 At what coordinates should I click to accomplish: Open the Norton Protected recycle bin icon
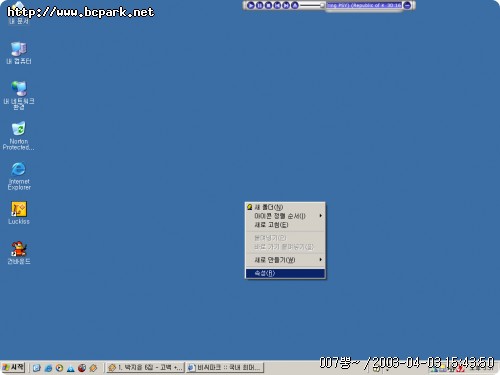point(18,136)
